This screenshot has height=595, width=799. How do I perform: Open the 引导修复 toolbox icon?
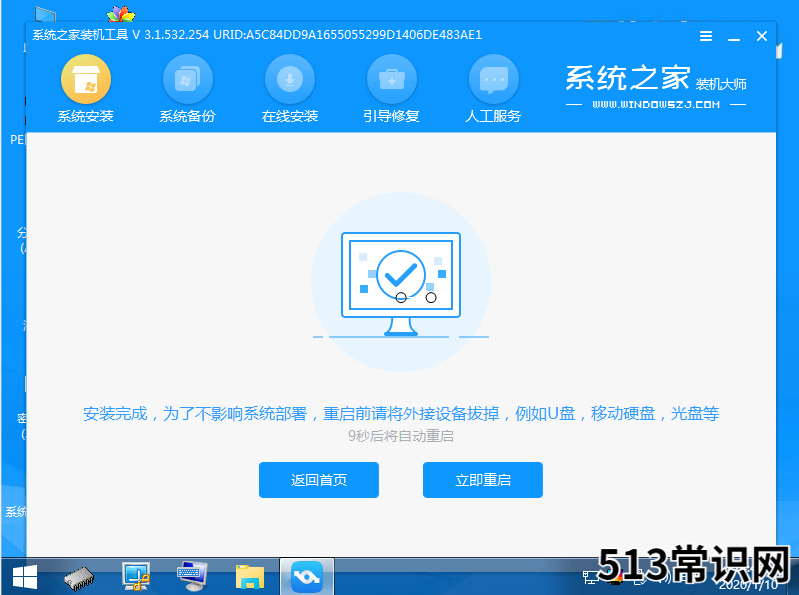(x=391, y=79)
